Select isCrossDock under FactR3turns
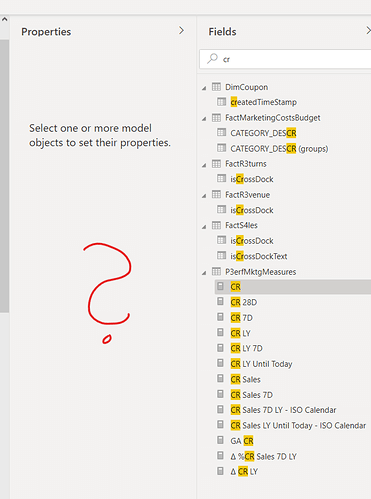Image resolution: width=371 pixels, height=499 pixels. (x=252, y=179)
